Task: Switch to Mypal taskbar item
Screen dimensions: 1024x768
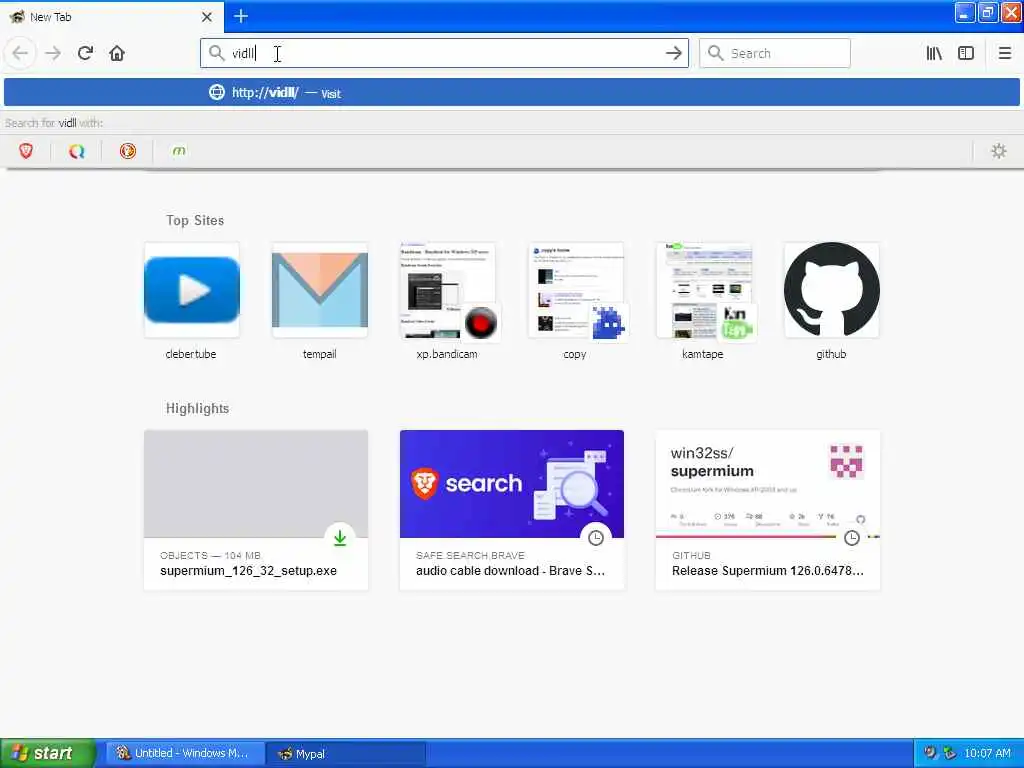Action: (x=347, y=754)
